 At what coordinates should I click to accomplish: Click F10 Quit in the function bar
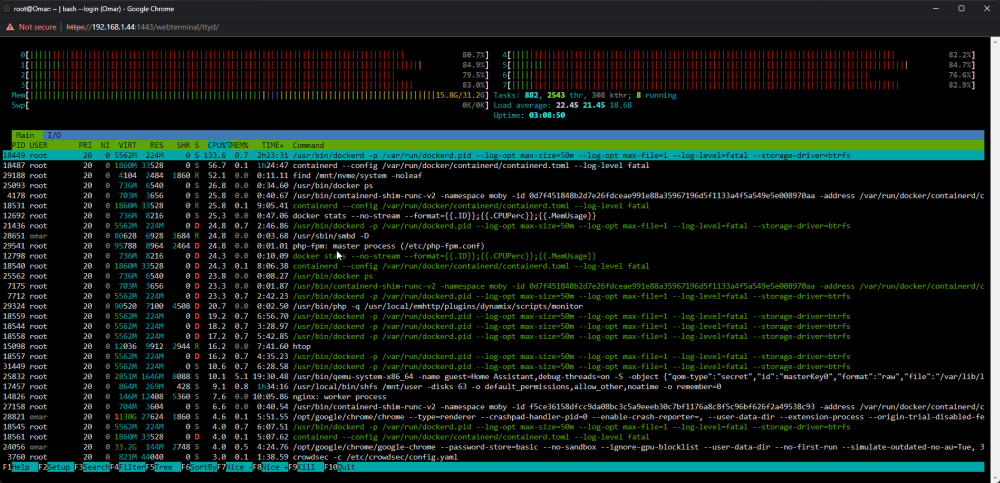pos(339,467)
